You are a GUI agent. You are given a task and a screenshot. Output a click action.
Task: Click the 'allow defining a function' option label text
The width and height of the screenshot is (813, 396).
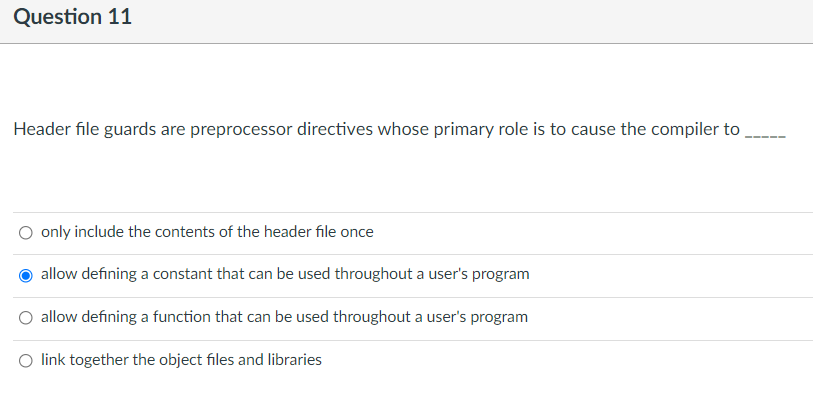pyautogui.click(x=284, y=317)
